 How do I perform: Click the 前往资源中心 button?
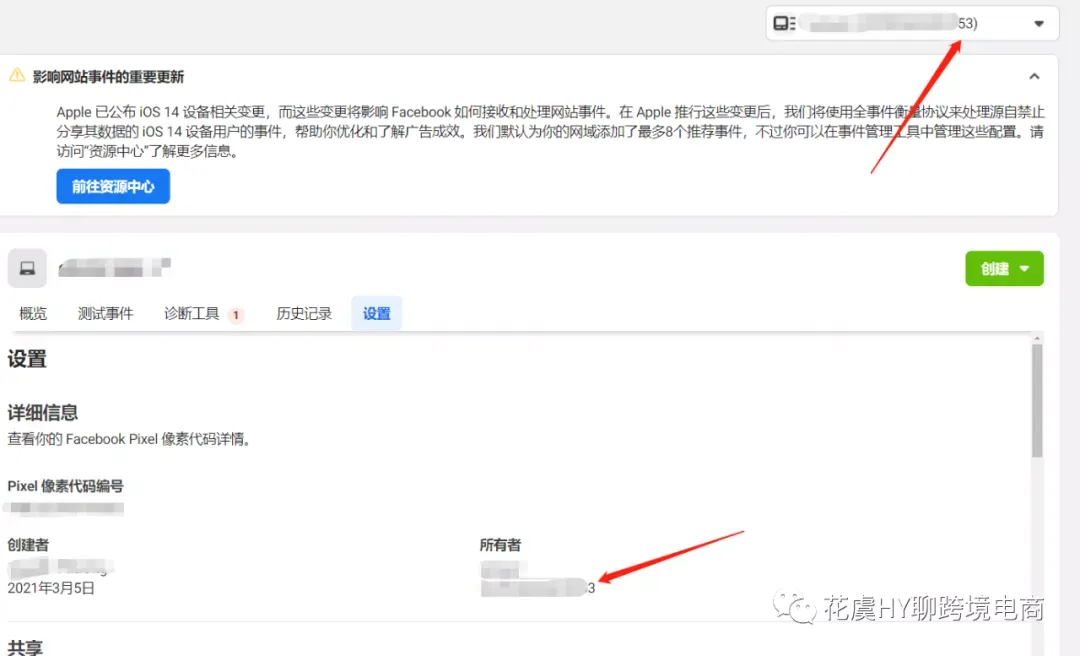click(x=113, y=186)
